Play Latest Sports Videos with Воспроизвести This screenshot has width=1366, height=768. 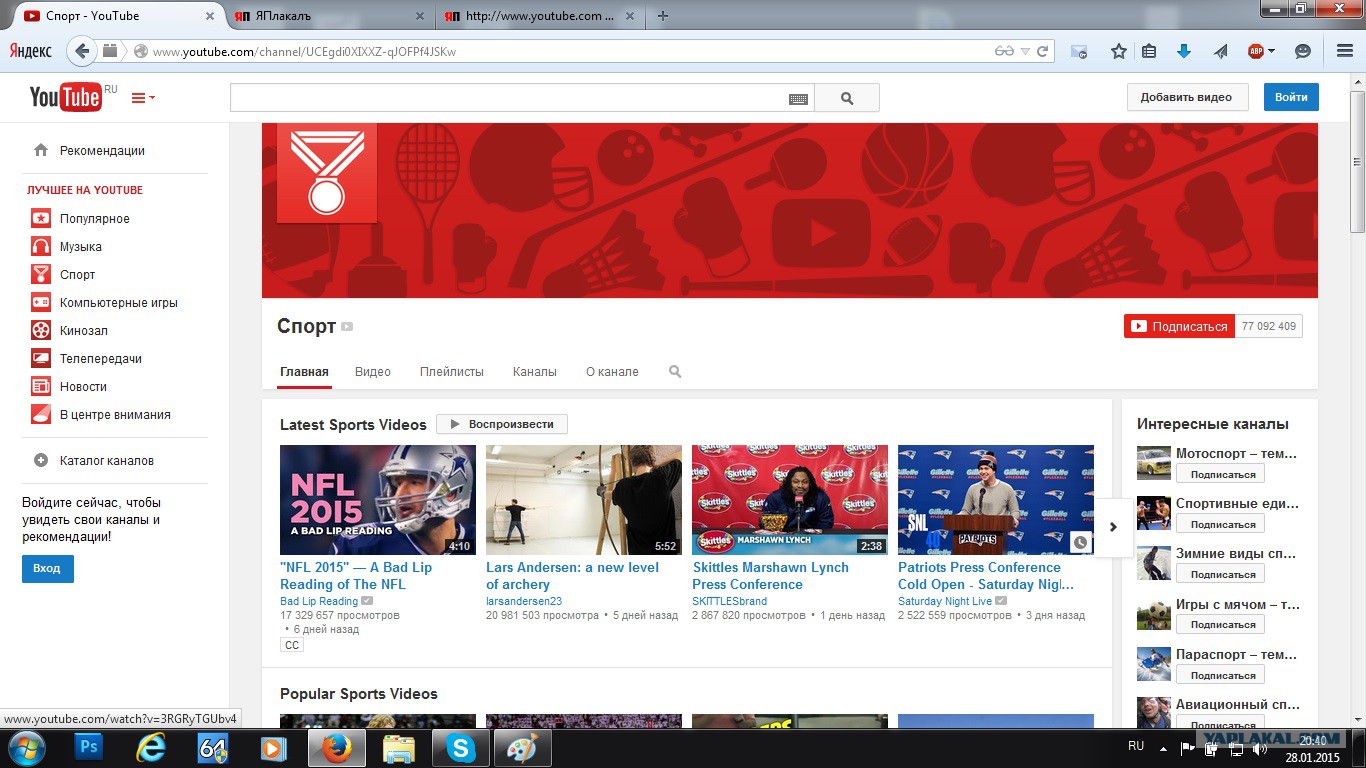coord(501,423)
